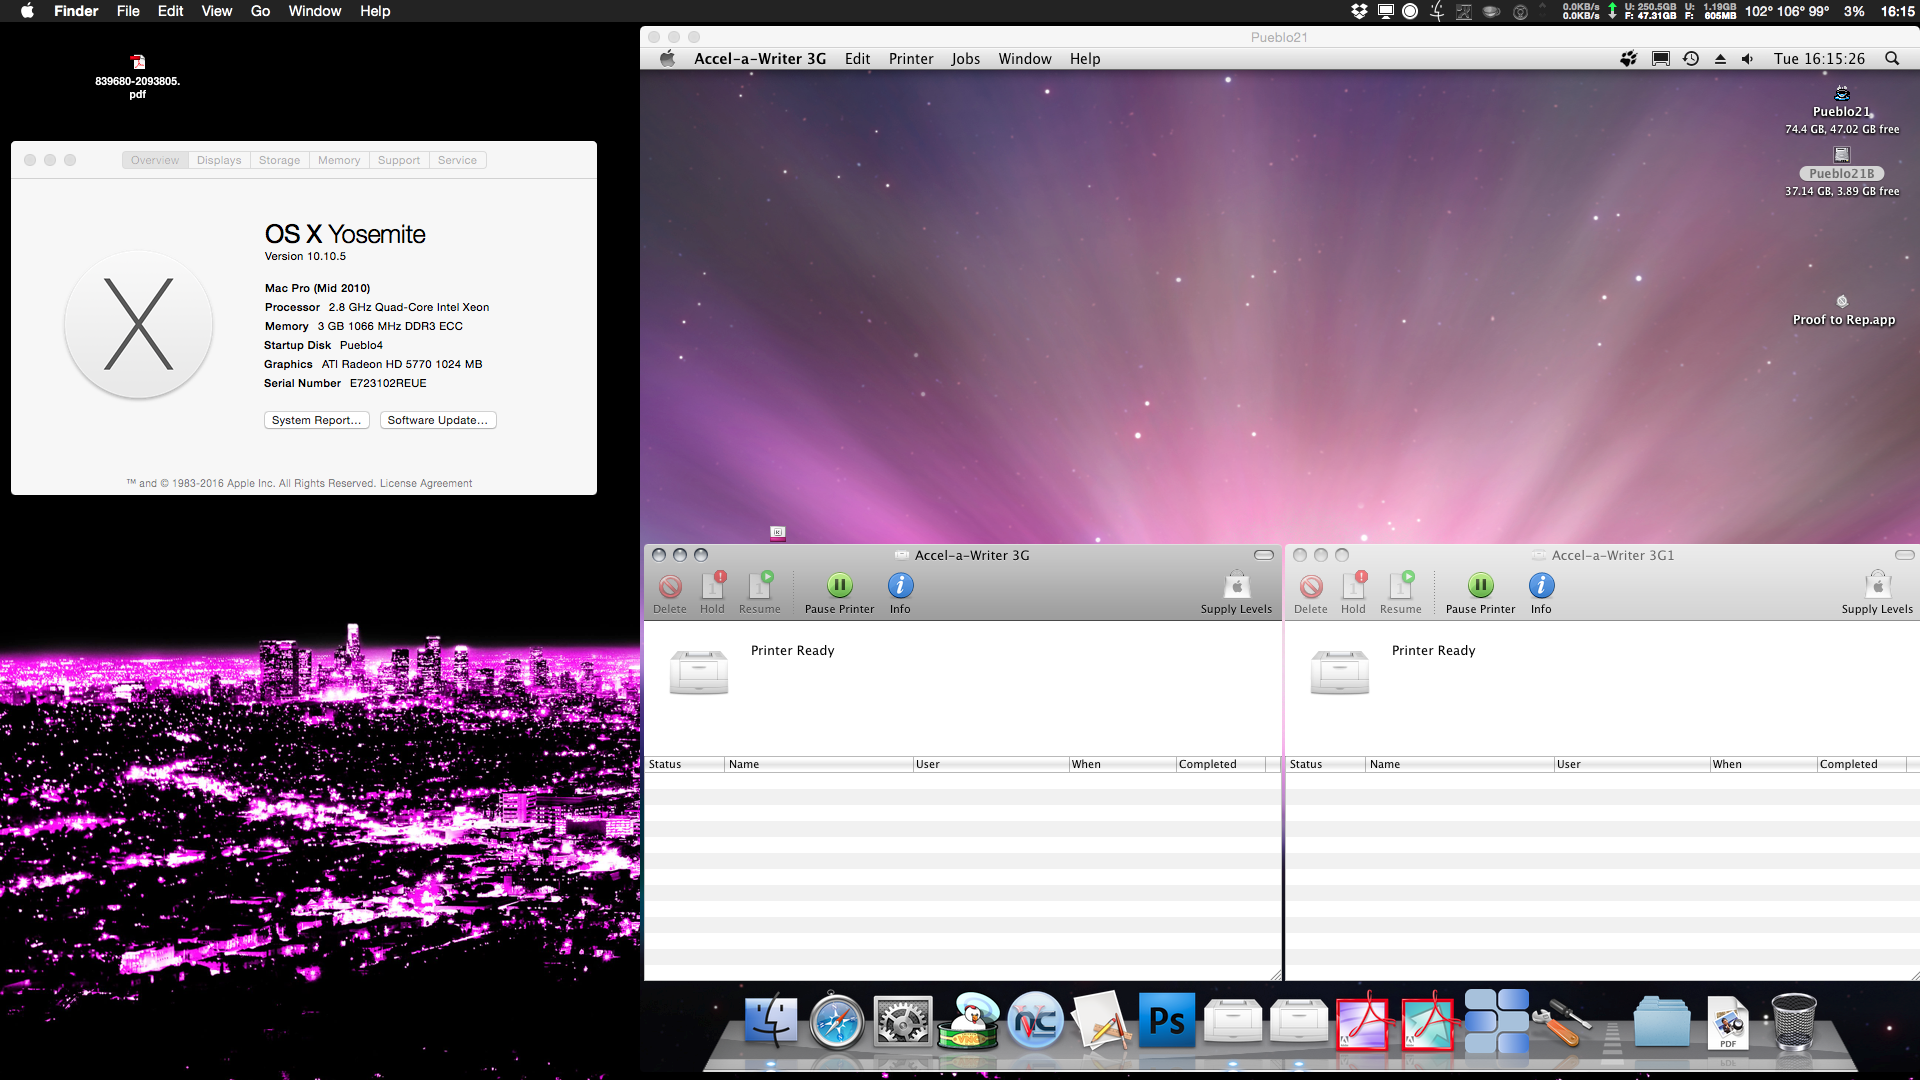Click 'Tue 16:15:26' clock in Pueblo21
Screen dimensions: 1920x1080
[1819, 59]
